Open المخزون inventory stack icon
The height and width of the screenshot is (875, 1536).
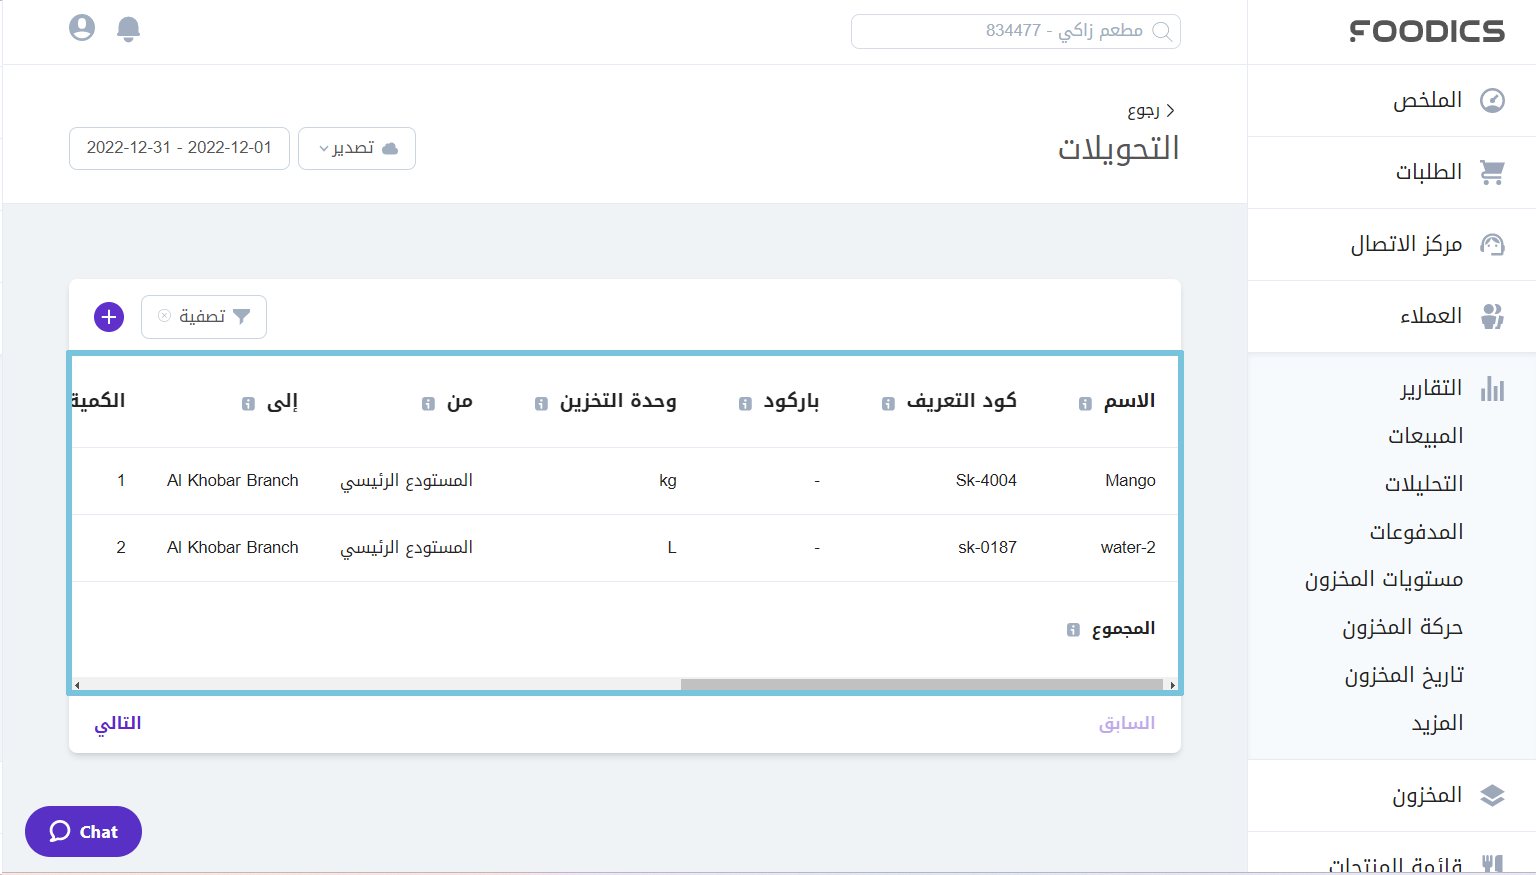click(x=1493, y=795)
